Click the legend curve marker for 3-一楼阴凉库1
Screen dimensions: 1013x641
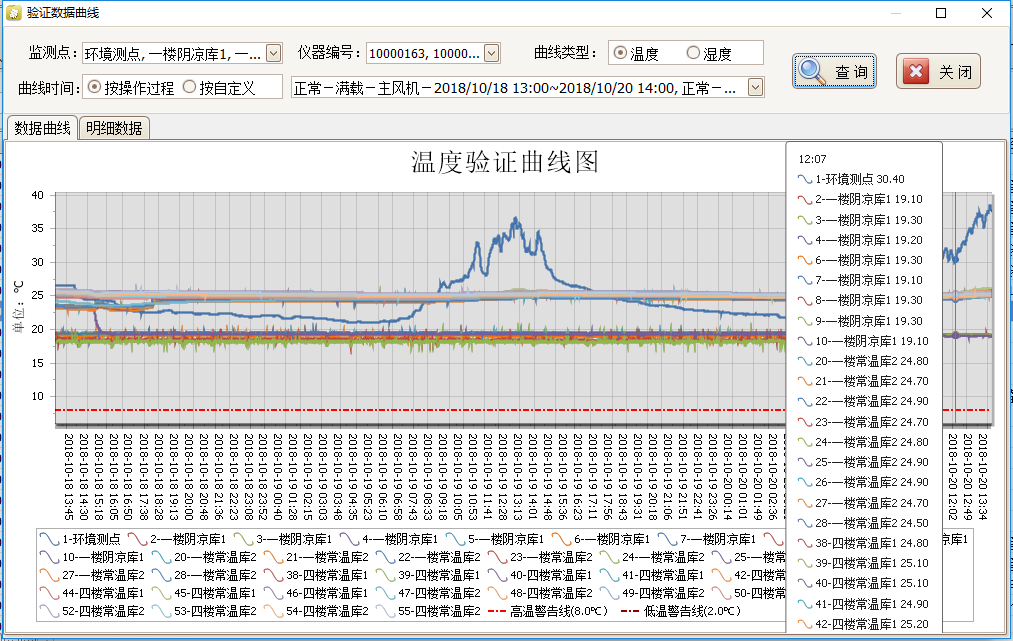click(x=243, y=539)
